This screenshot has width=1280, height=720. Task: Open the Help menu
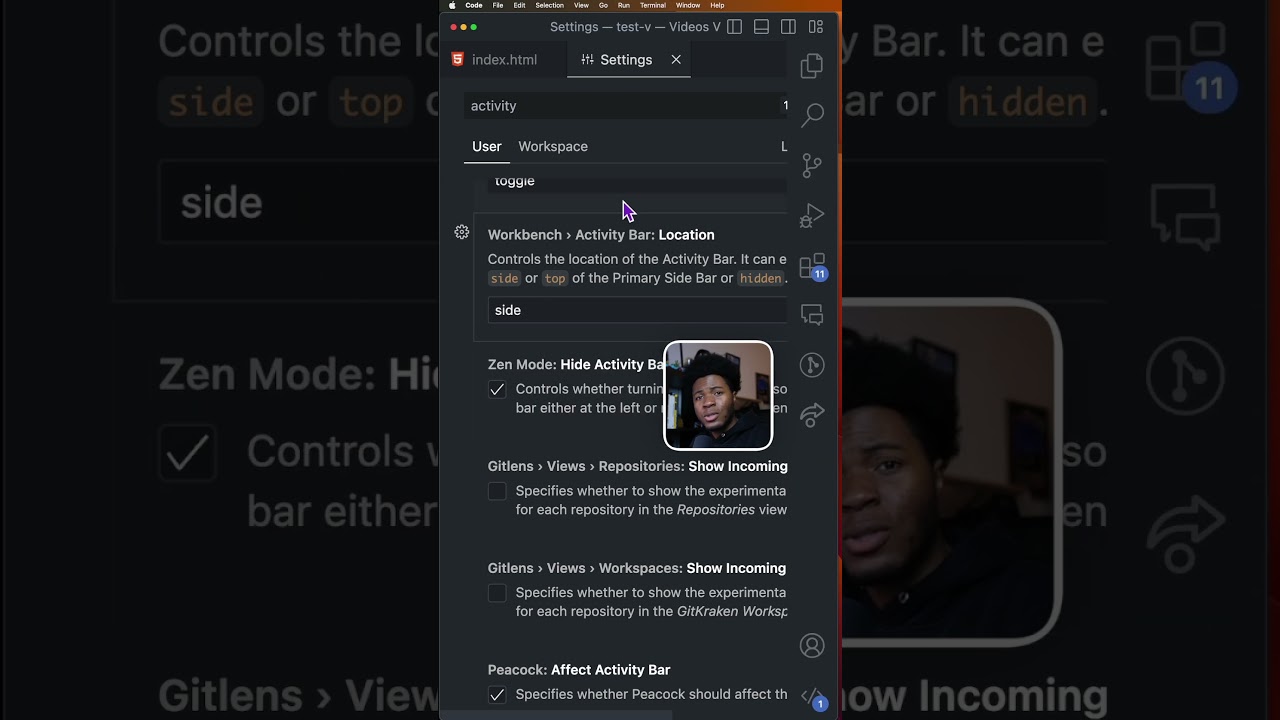click(x=717, y=5)
